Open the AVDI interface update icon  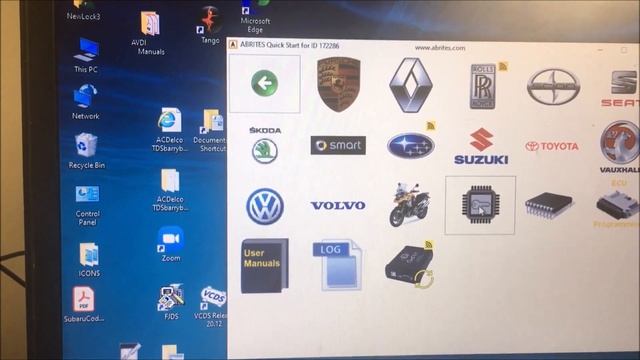coord(409,265)
